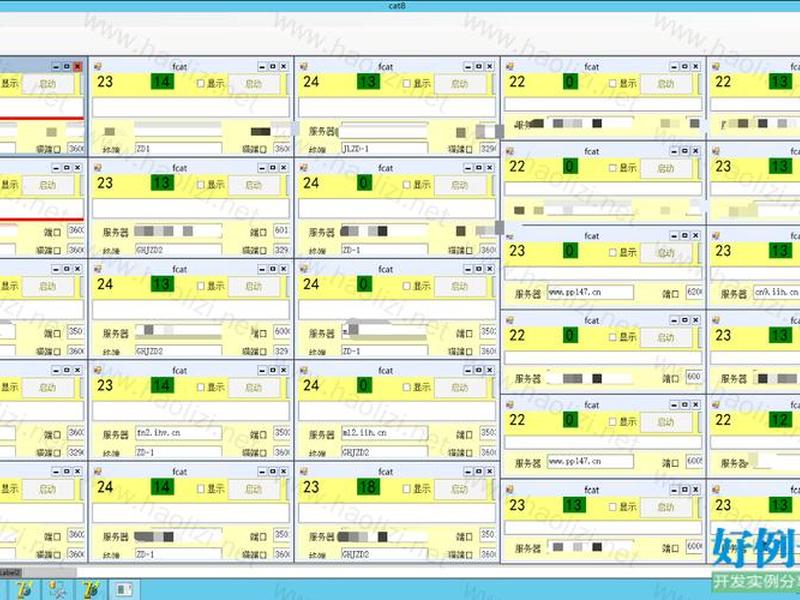Screen dimensions: 800x600
Task: Click 启动 button in JLZD-1 terminal window
Action: (460, 84)
